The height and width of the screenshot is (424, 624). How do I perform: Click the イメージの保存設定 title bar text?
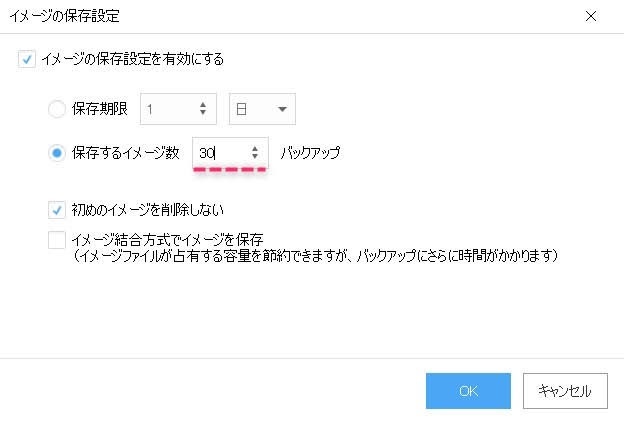pyautogui.click(x=62, y=17)
